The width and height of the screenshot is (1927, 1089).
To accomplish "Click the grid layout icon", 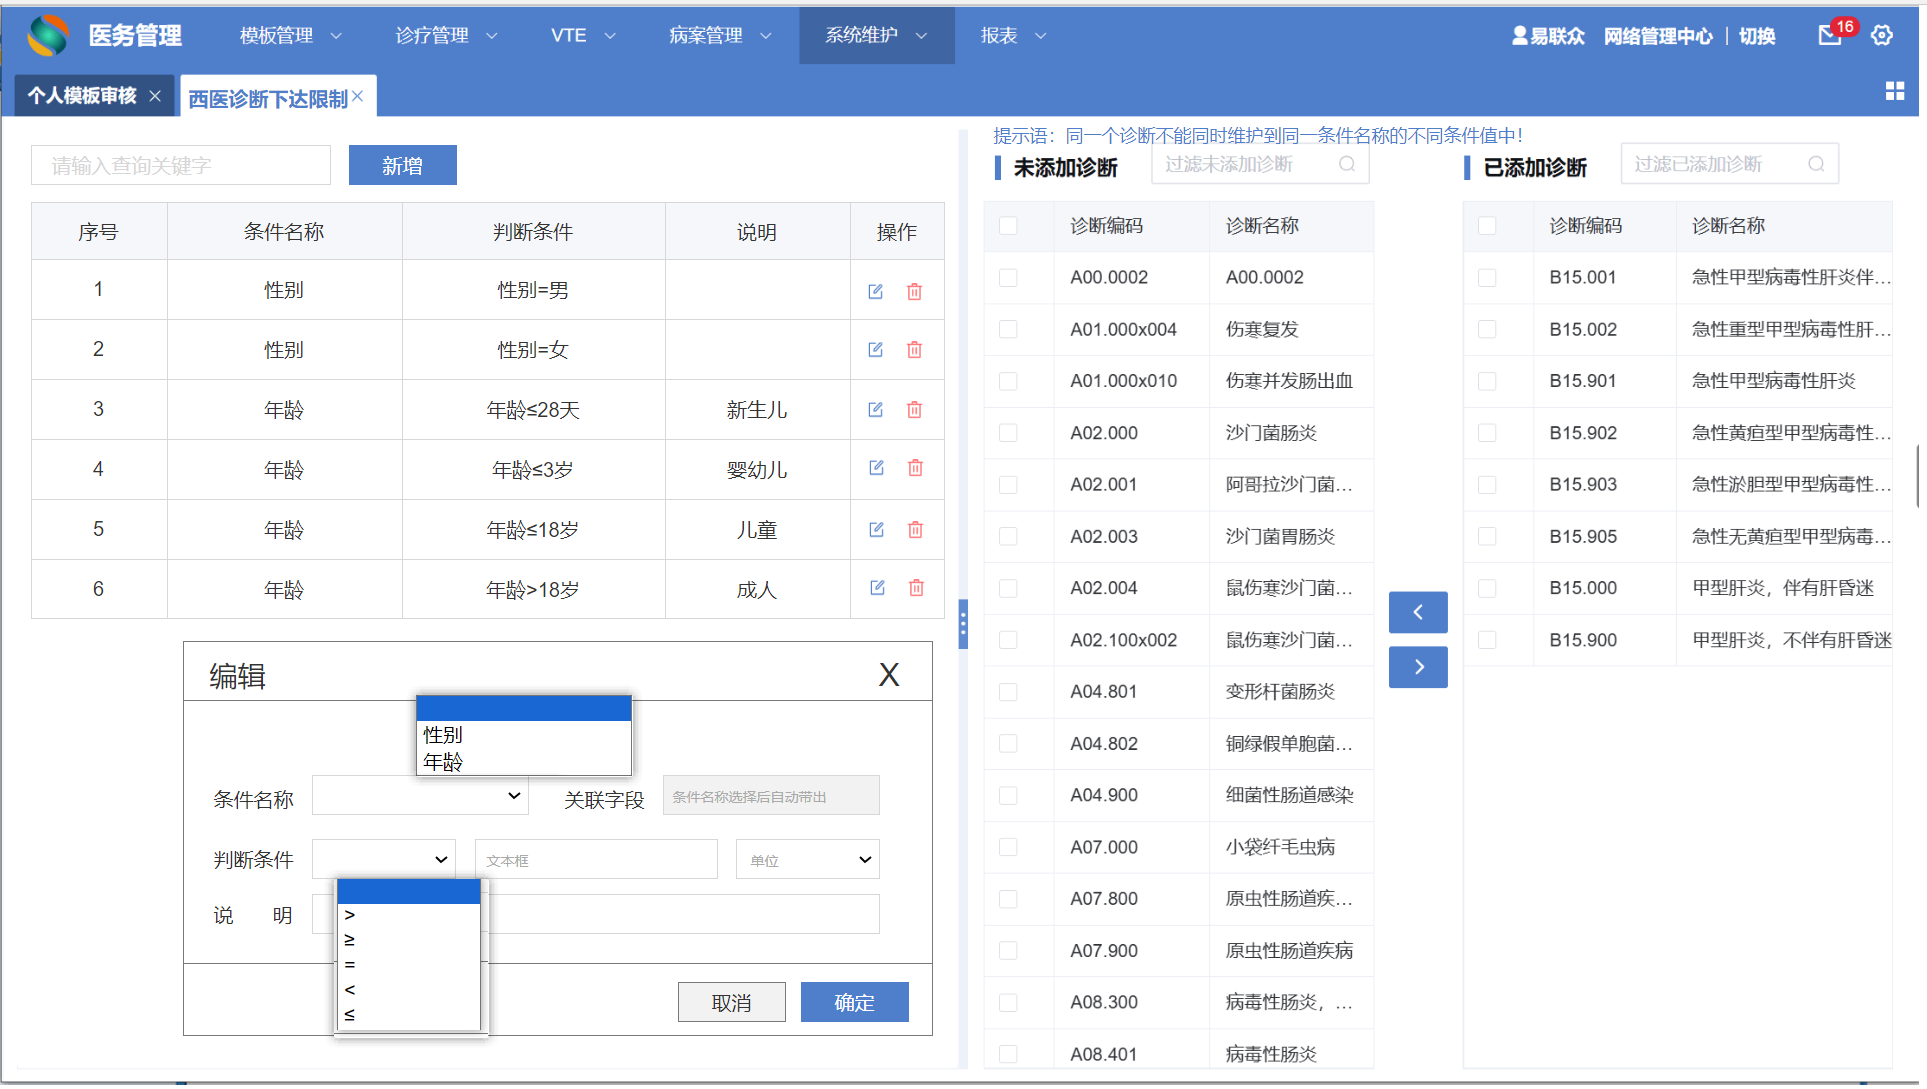I will (x=1894, y=91).
